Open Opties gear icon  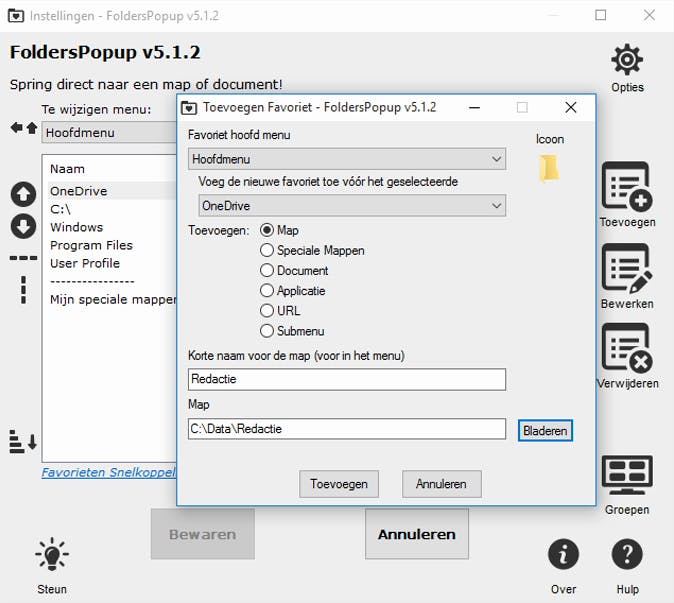tap(627, 59)
